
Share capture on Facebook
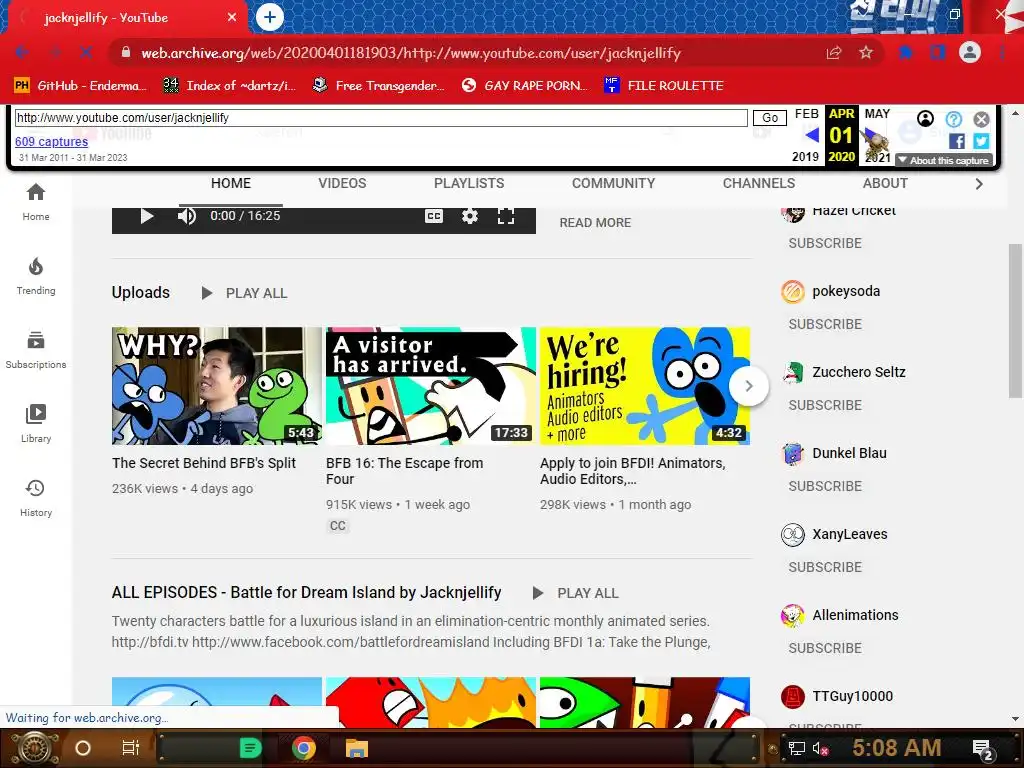pos(957,141)
